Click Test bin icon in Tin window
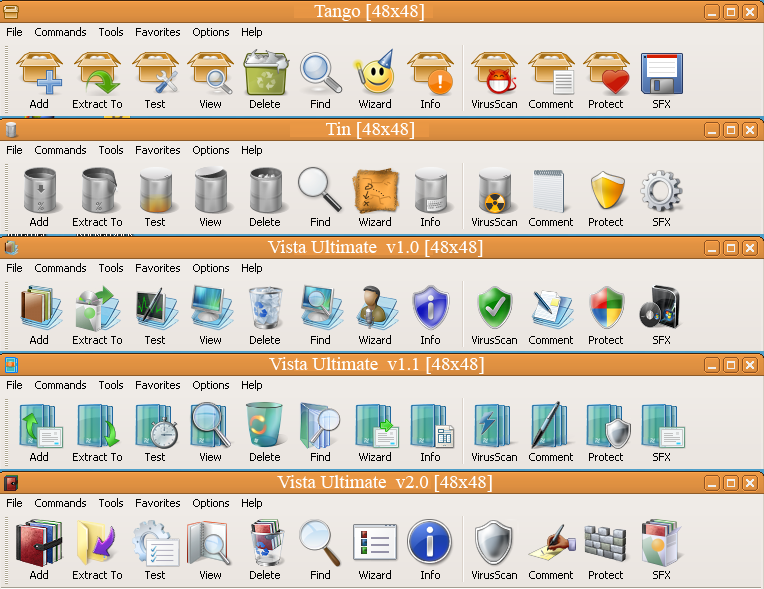 pos(156,190)
